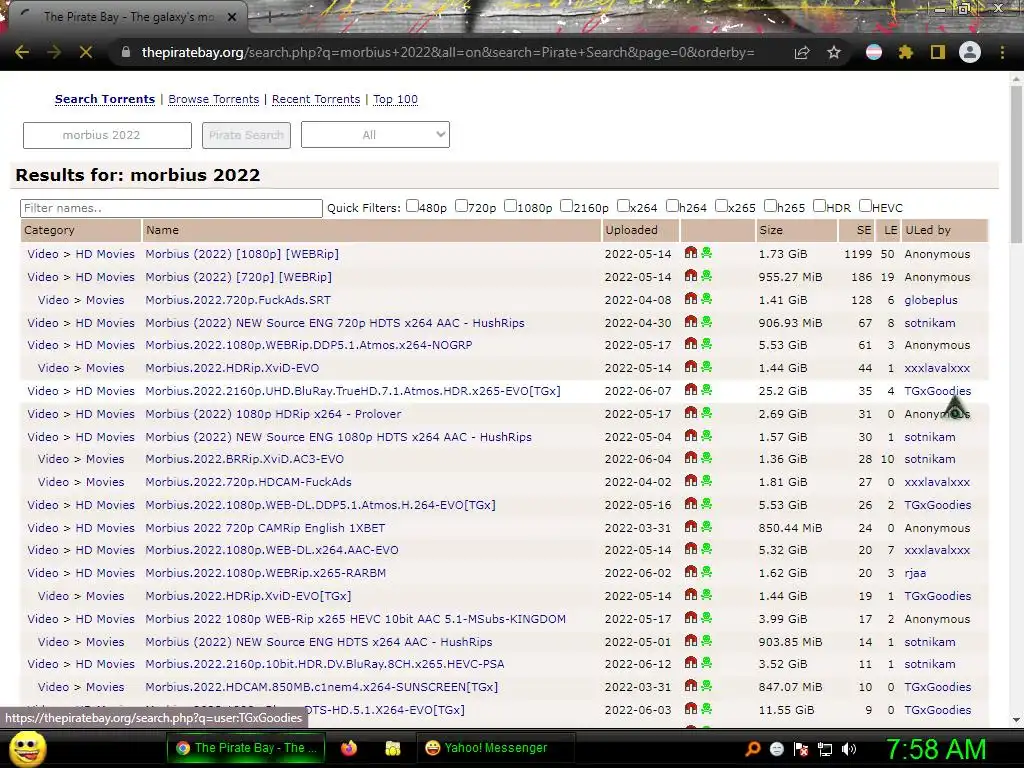This screenshot has width=1024, height=768.
Task: Toggle the x264 quick filter
Action: click(623, 206)
